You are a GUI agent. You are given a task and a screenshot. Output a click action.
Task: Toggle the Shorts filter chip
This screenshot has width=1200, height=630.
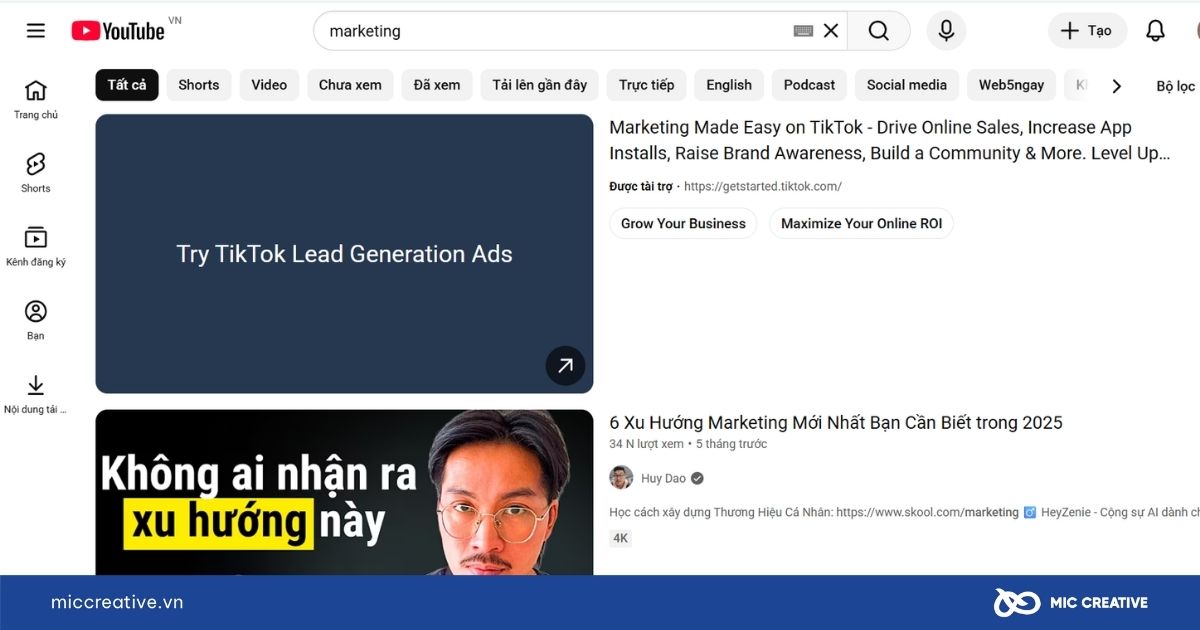point(198,85)
